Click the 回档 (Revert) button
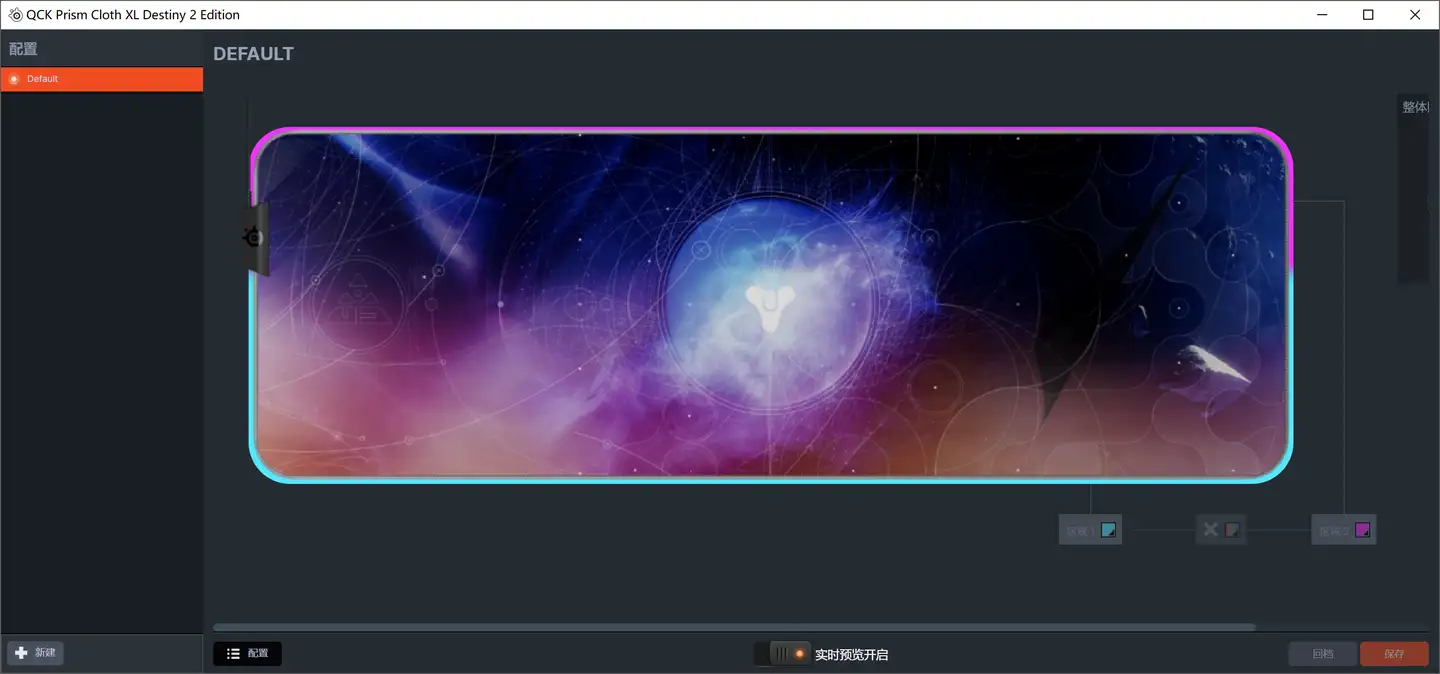Image resolution: width=1440 pixels, height=674 pixels. 1323,654
